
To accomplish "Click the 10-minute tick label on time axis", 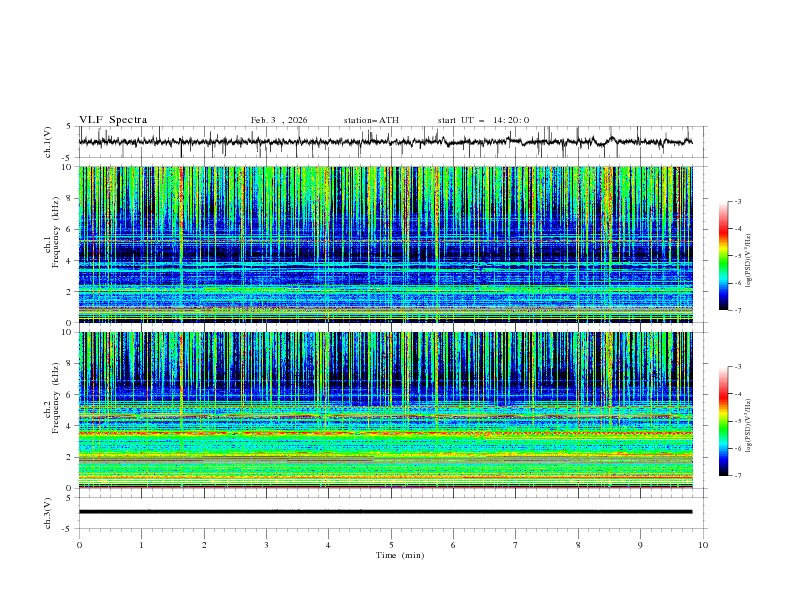I will [x=703, y=545].
